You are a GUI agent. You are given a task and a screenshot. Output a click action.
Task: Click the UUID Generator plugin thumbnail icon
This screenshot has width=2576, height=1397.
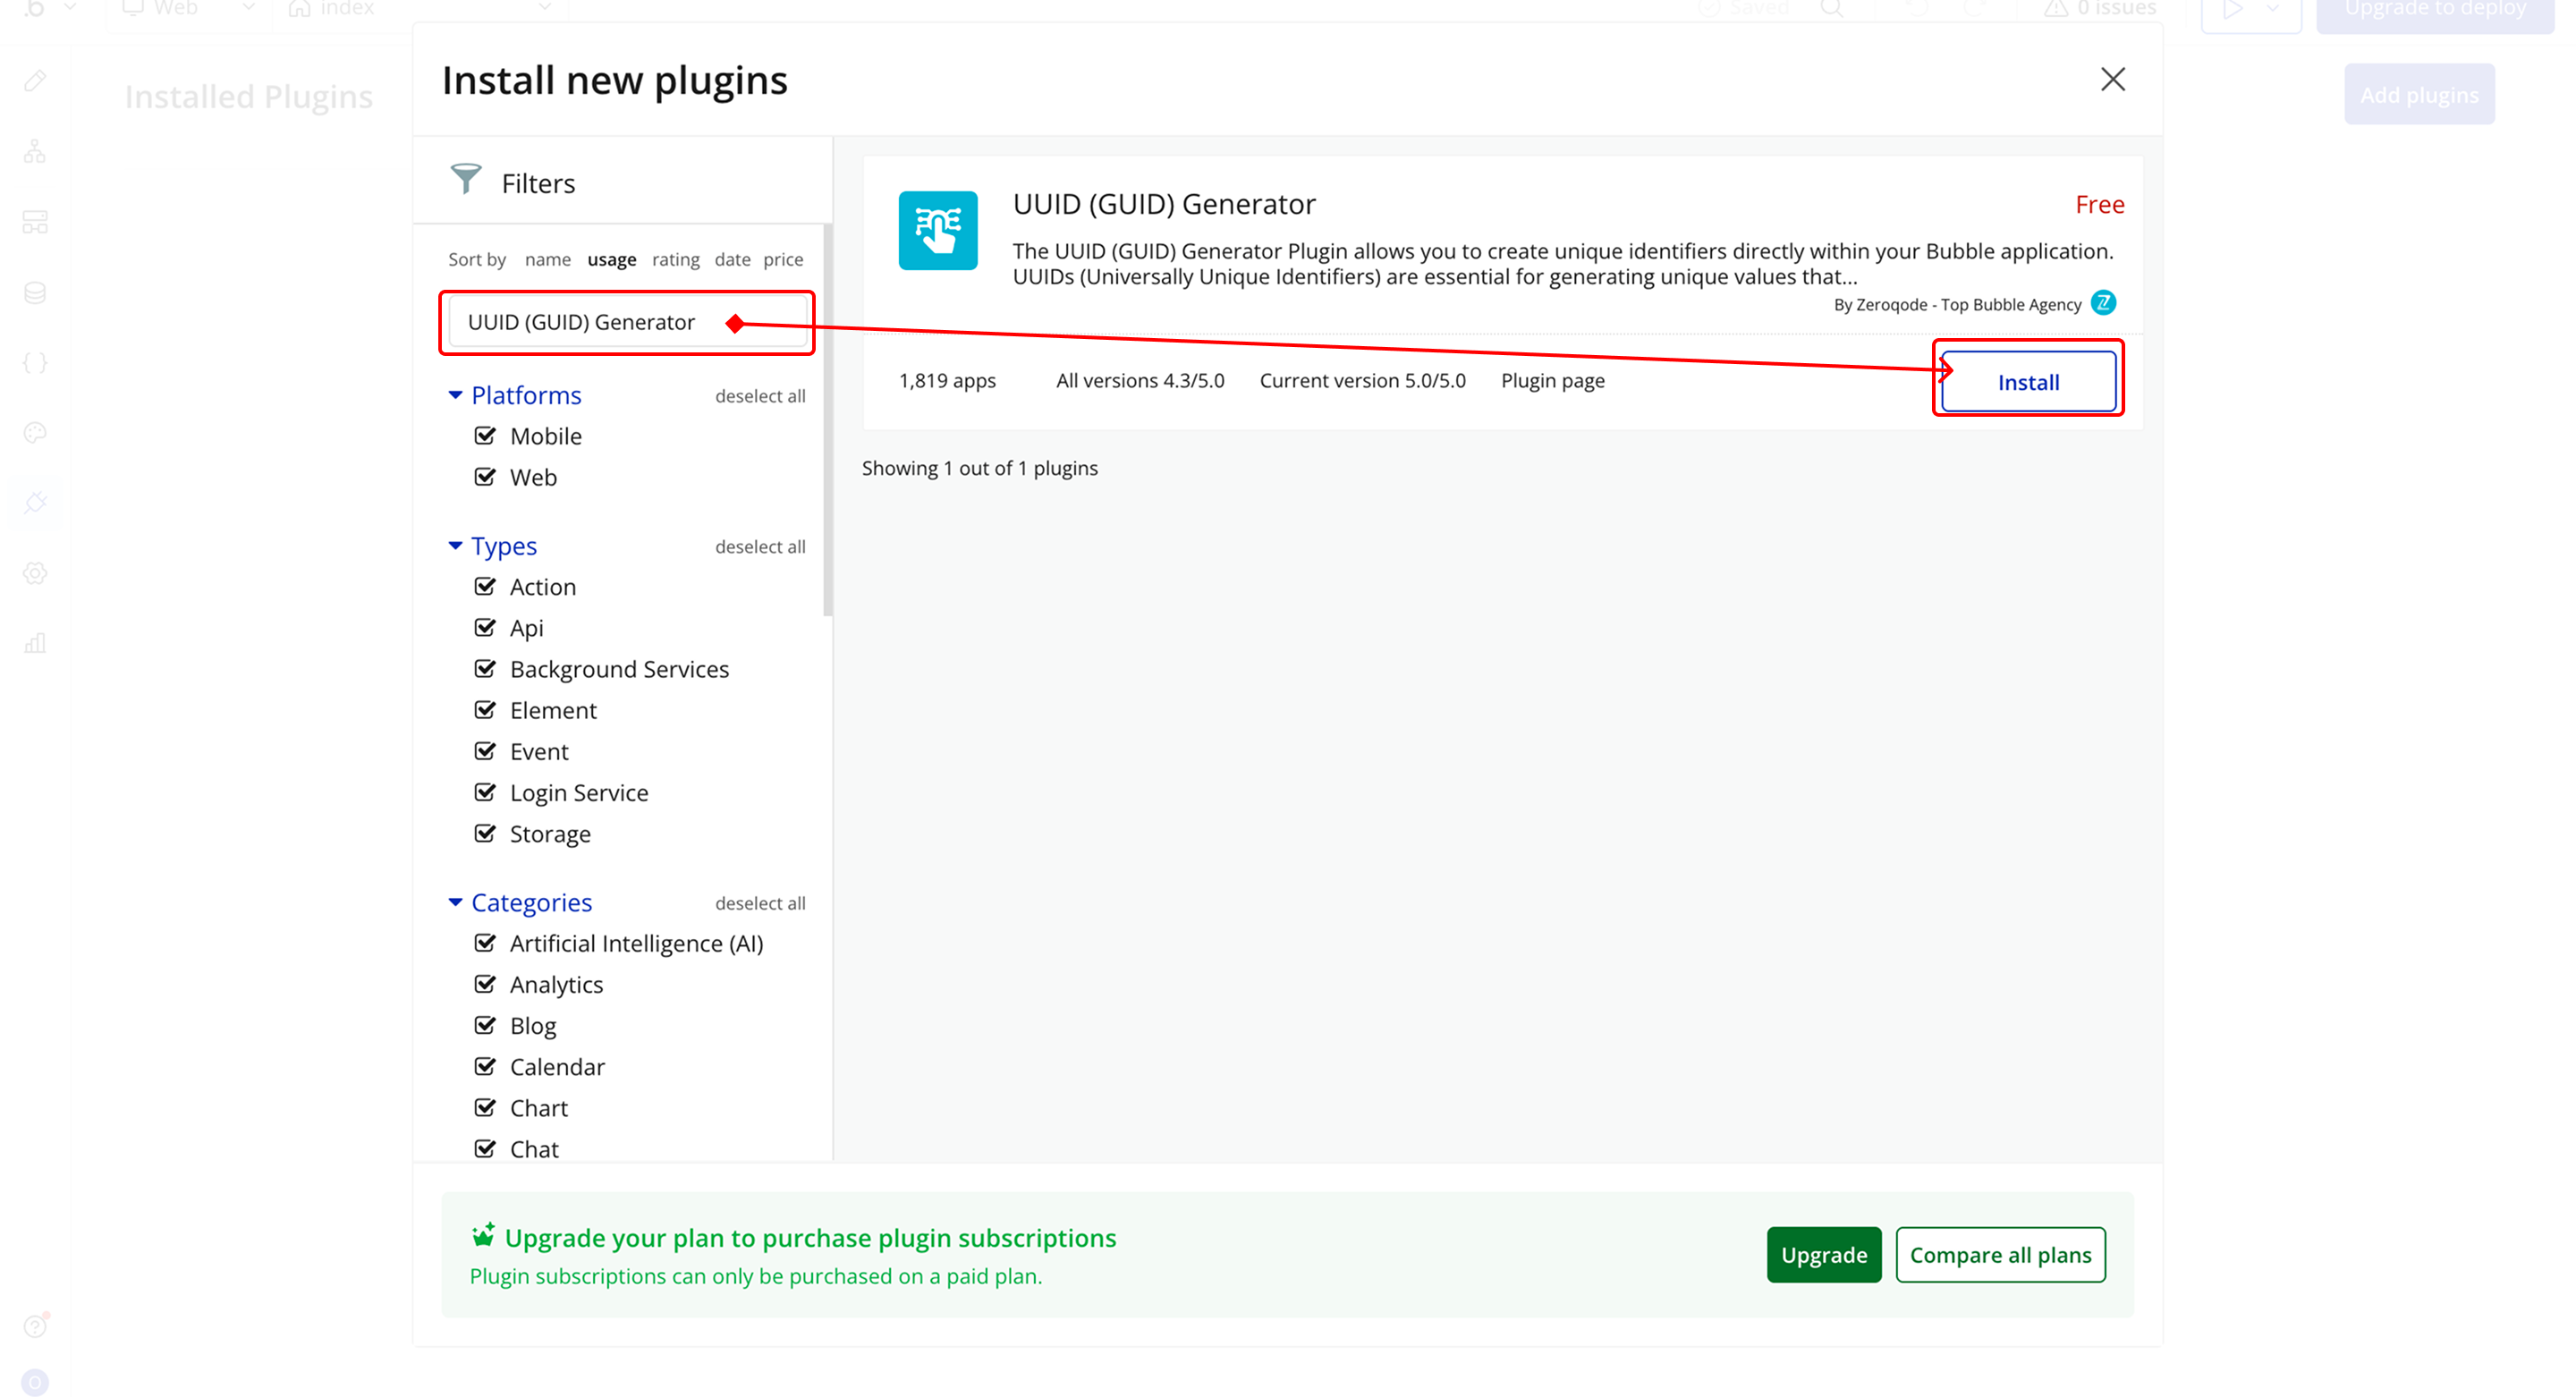tap(937, 230)
